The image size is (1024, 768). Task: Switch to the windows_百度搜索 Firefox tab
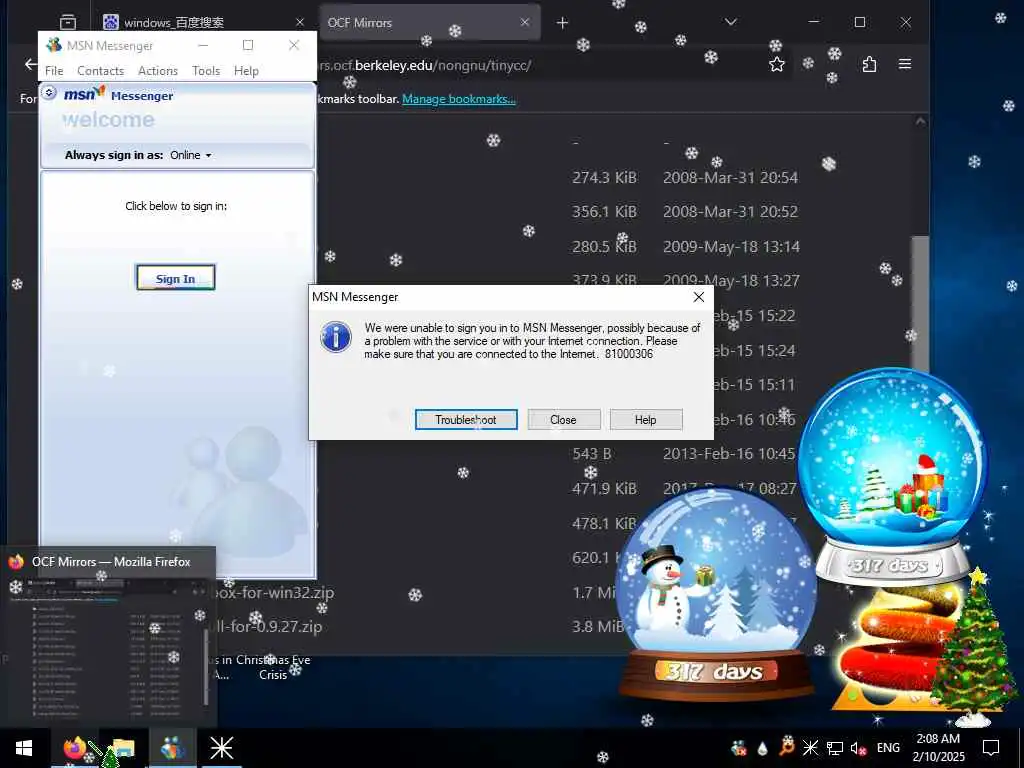tap(202, 22)
